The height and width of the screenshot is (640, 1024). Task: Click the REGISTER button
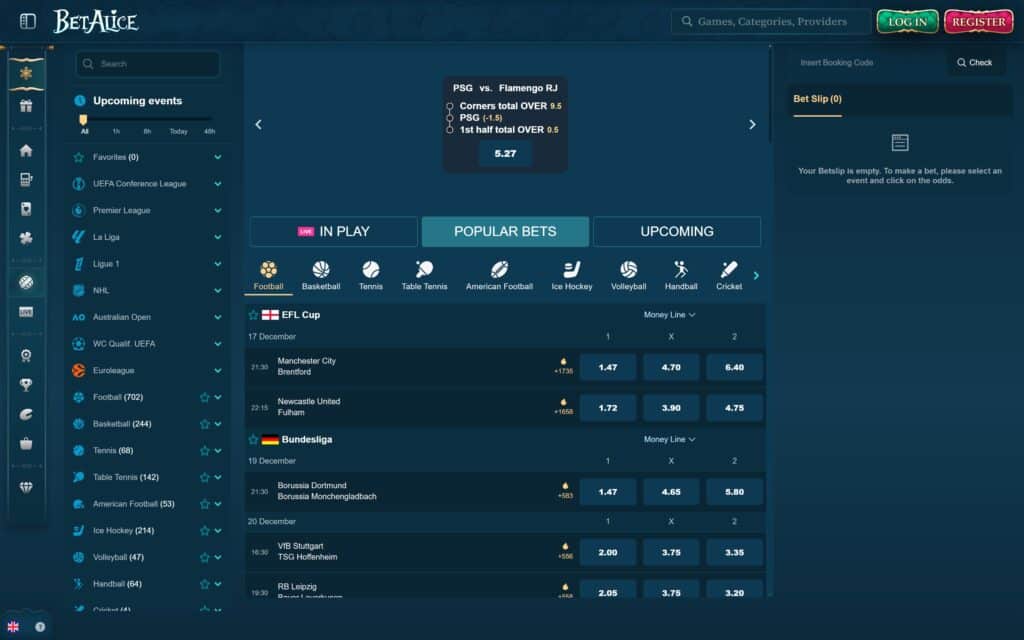[x=977, y=20]
